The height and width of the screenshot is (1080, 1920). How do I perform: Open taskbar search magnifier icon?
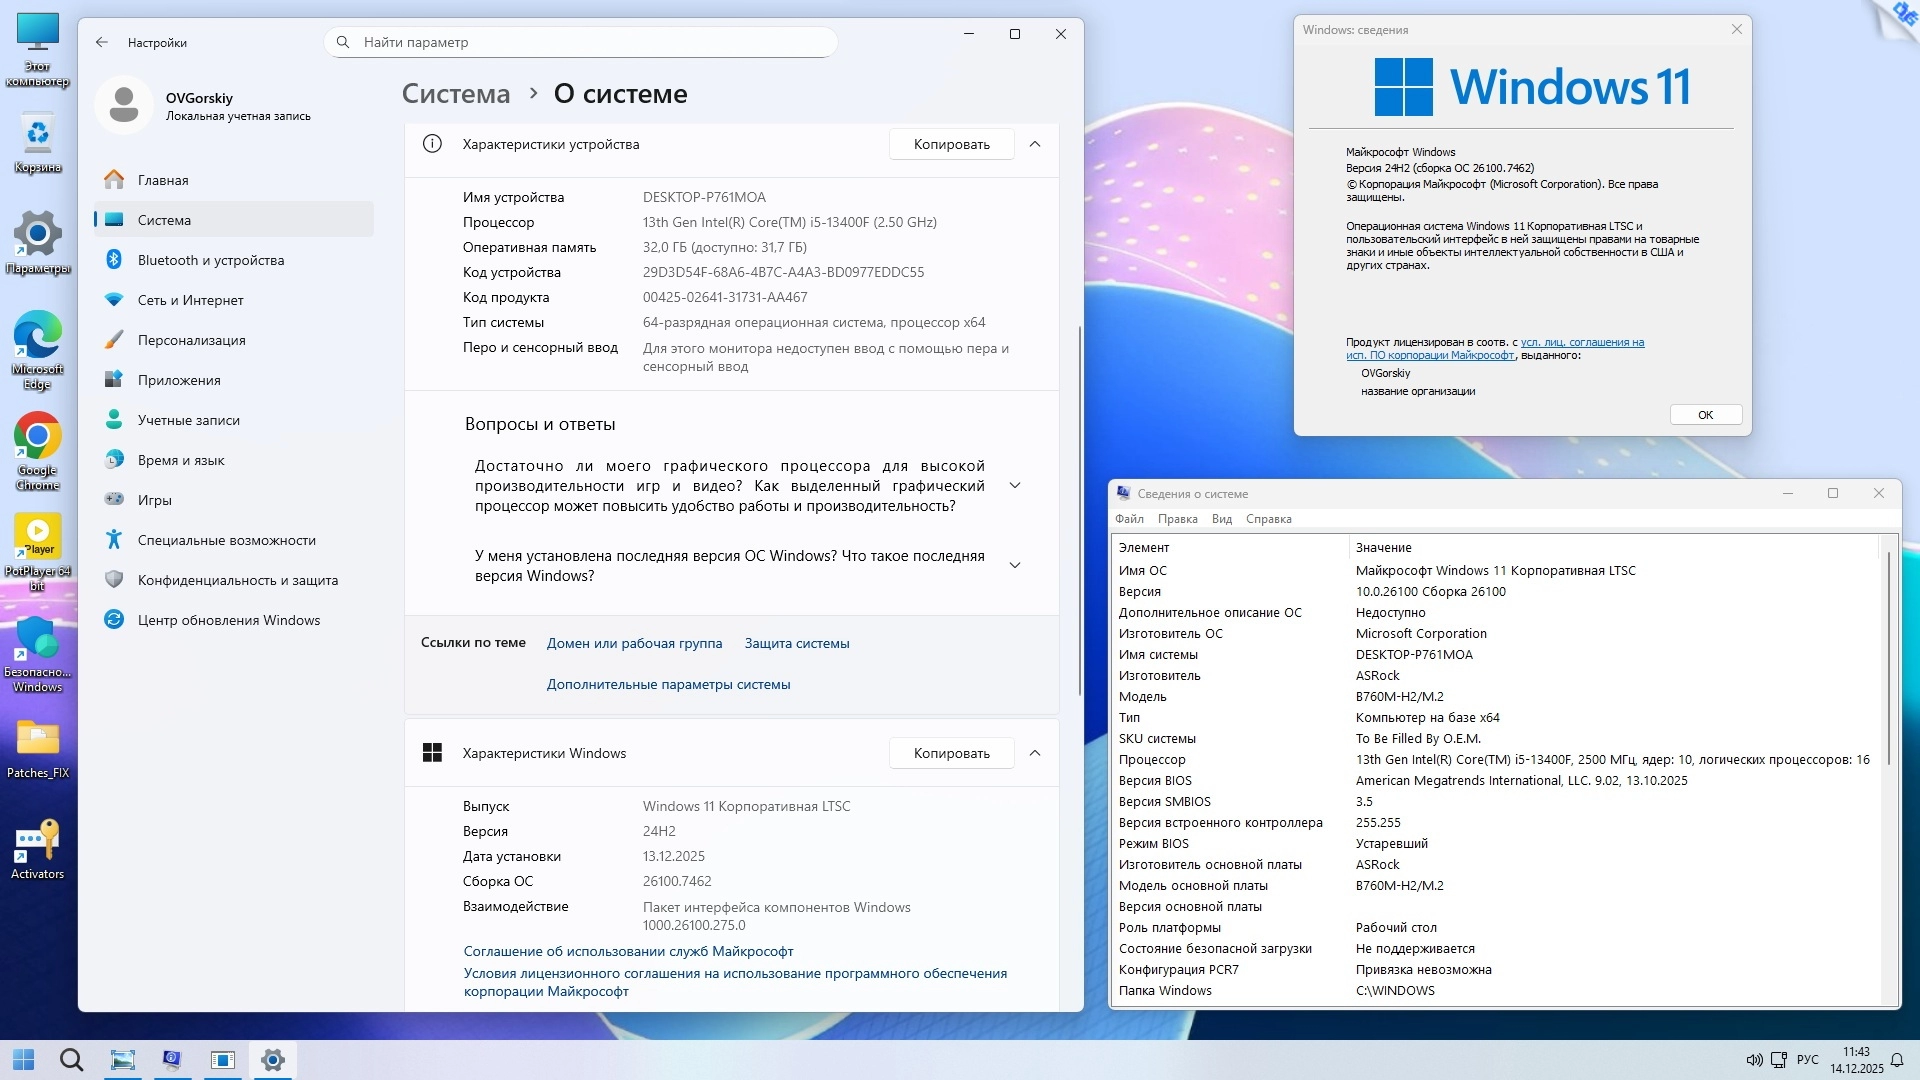click(x=71, y=1060)
